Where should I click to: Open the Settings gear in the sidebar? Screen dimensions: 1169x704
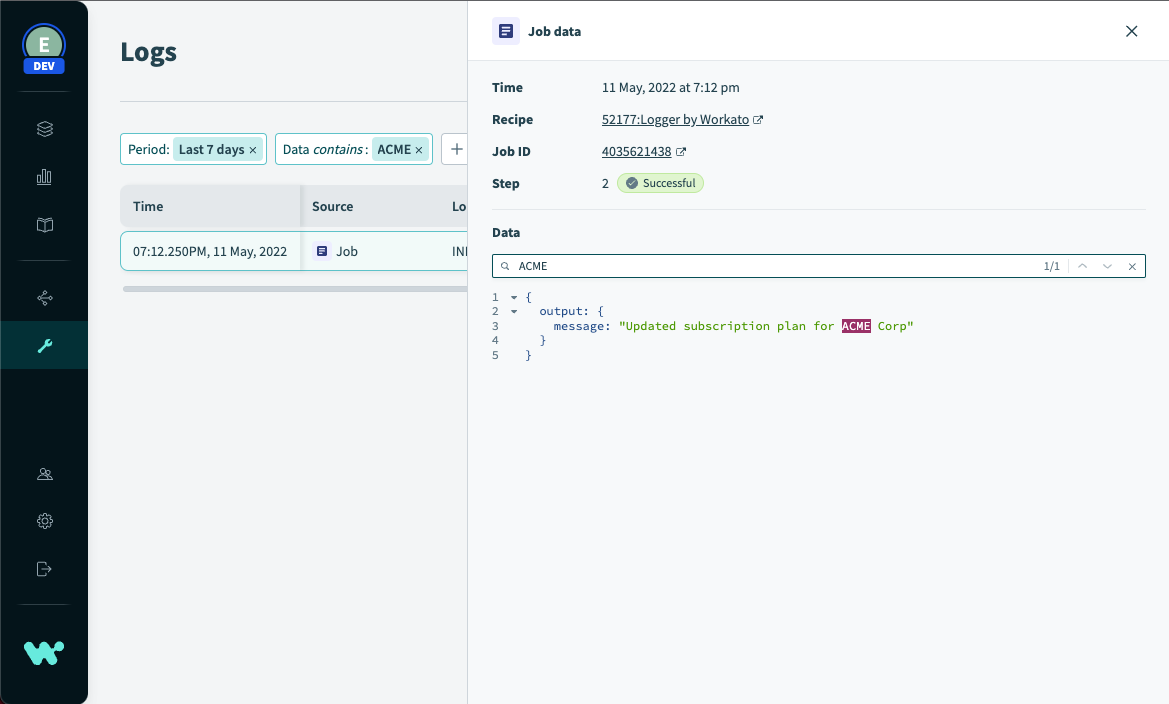click(x=44, y=521)
